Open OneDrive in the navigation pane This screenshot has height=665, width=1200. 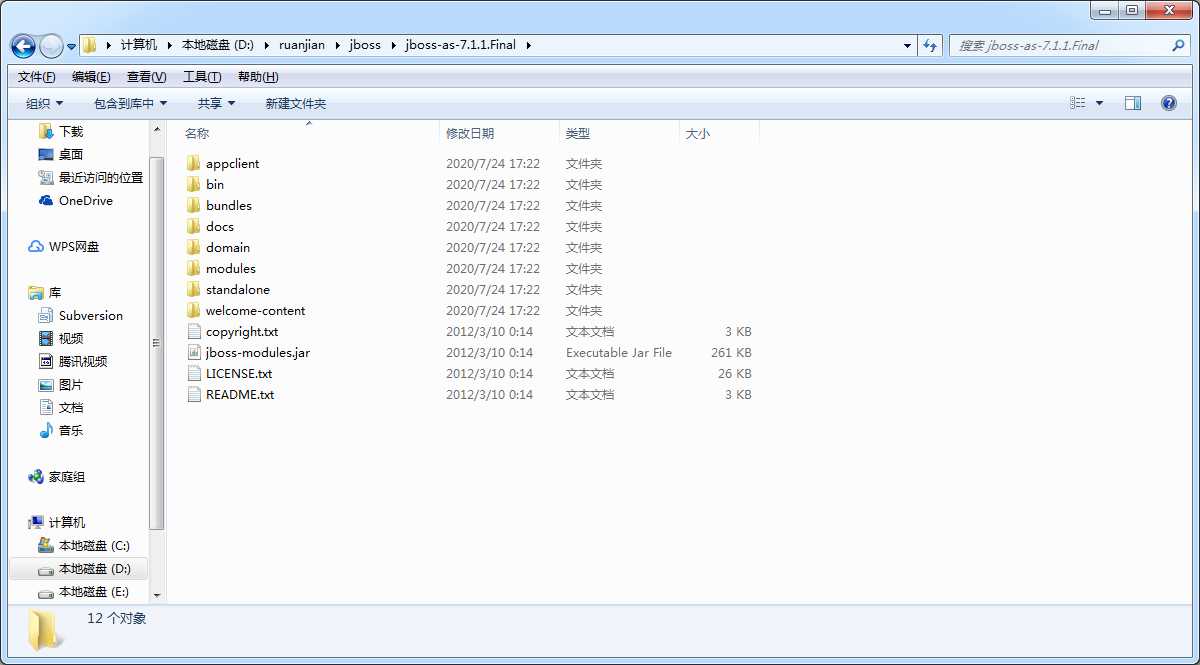86,200
